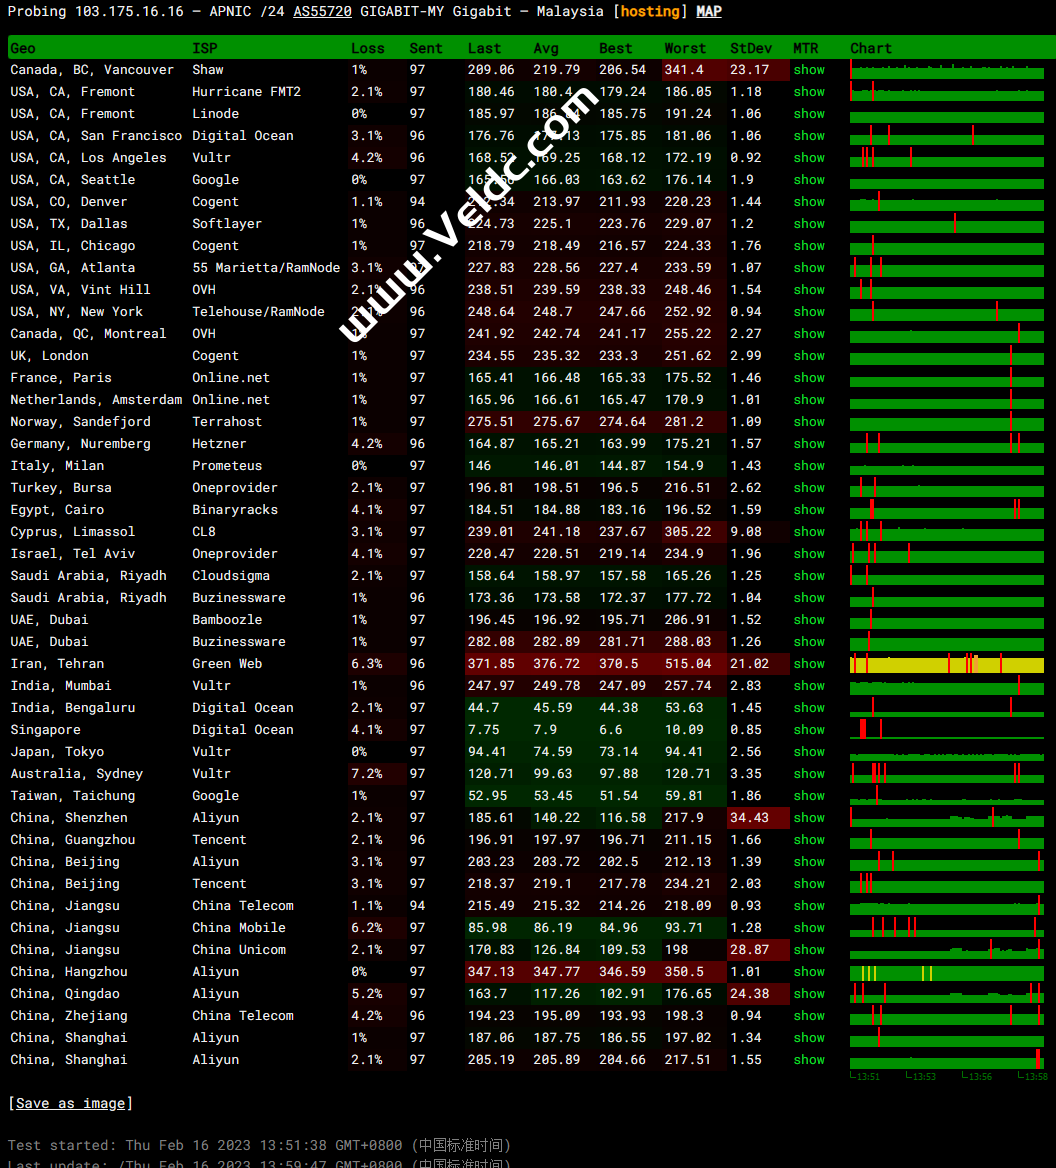Image resolution: width=1056 pixels, height=1168 pixels.
Task: Click the China, Hangzhou latency chart
Action: [x=946, y=973]
